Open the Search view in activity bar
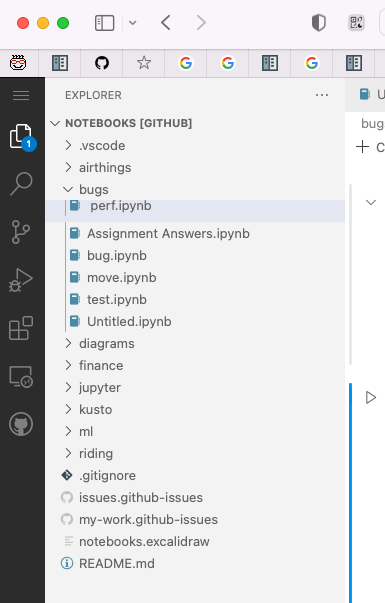The width and height of the screenshot is (385, 603). (x=21, y=184)
